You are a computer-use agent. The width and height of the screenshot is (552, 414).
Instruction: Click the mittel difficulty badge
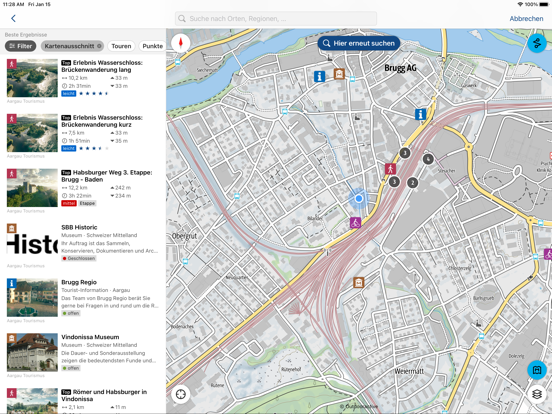(69, 203)
